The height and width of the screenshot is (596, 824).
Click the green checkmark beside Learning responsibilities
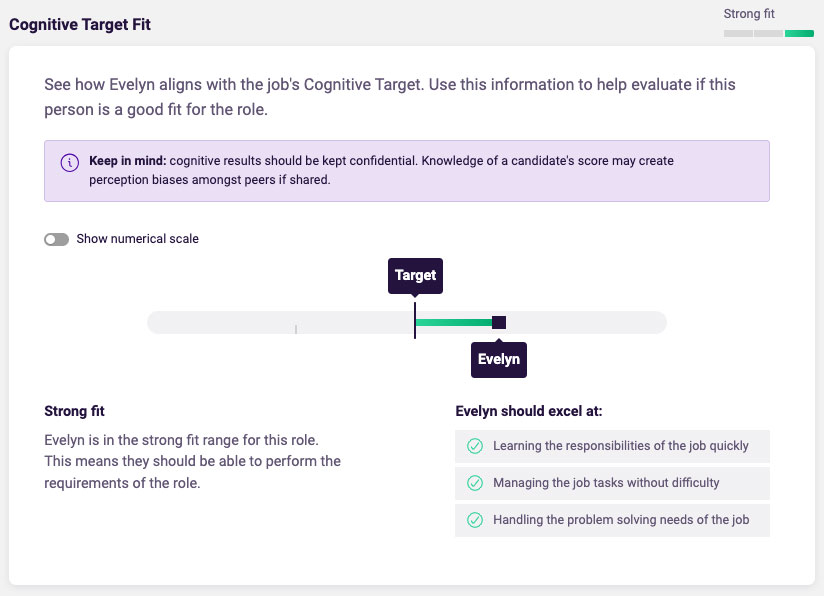click(x=475, y=446)
